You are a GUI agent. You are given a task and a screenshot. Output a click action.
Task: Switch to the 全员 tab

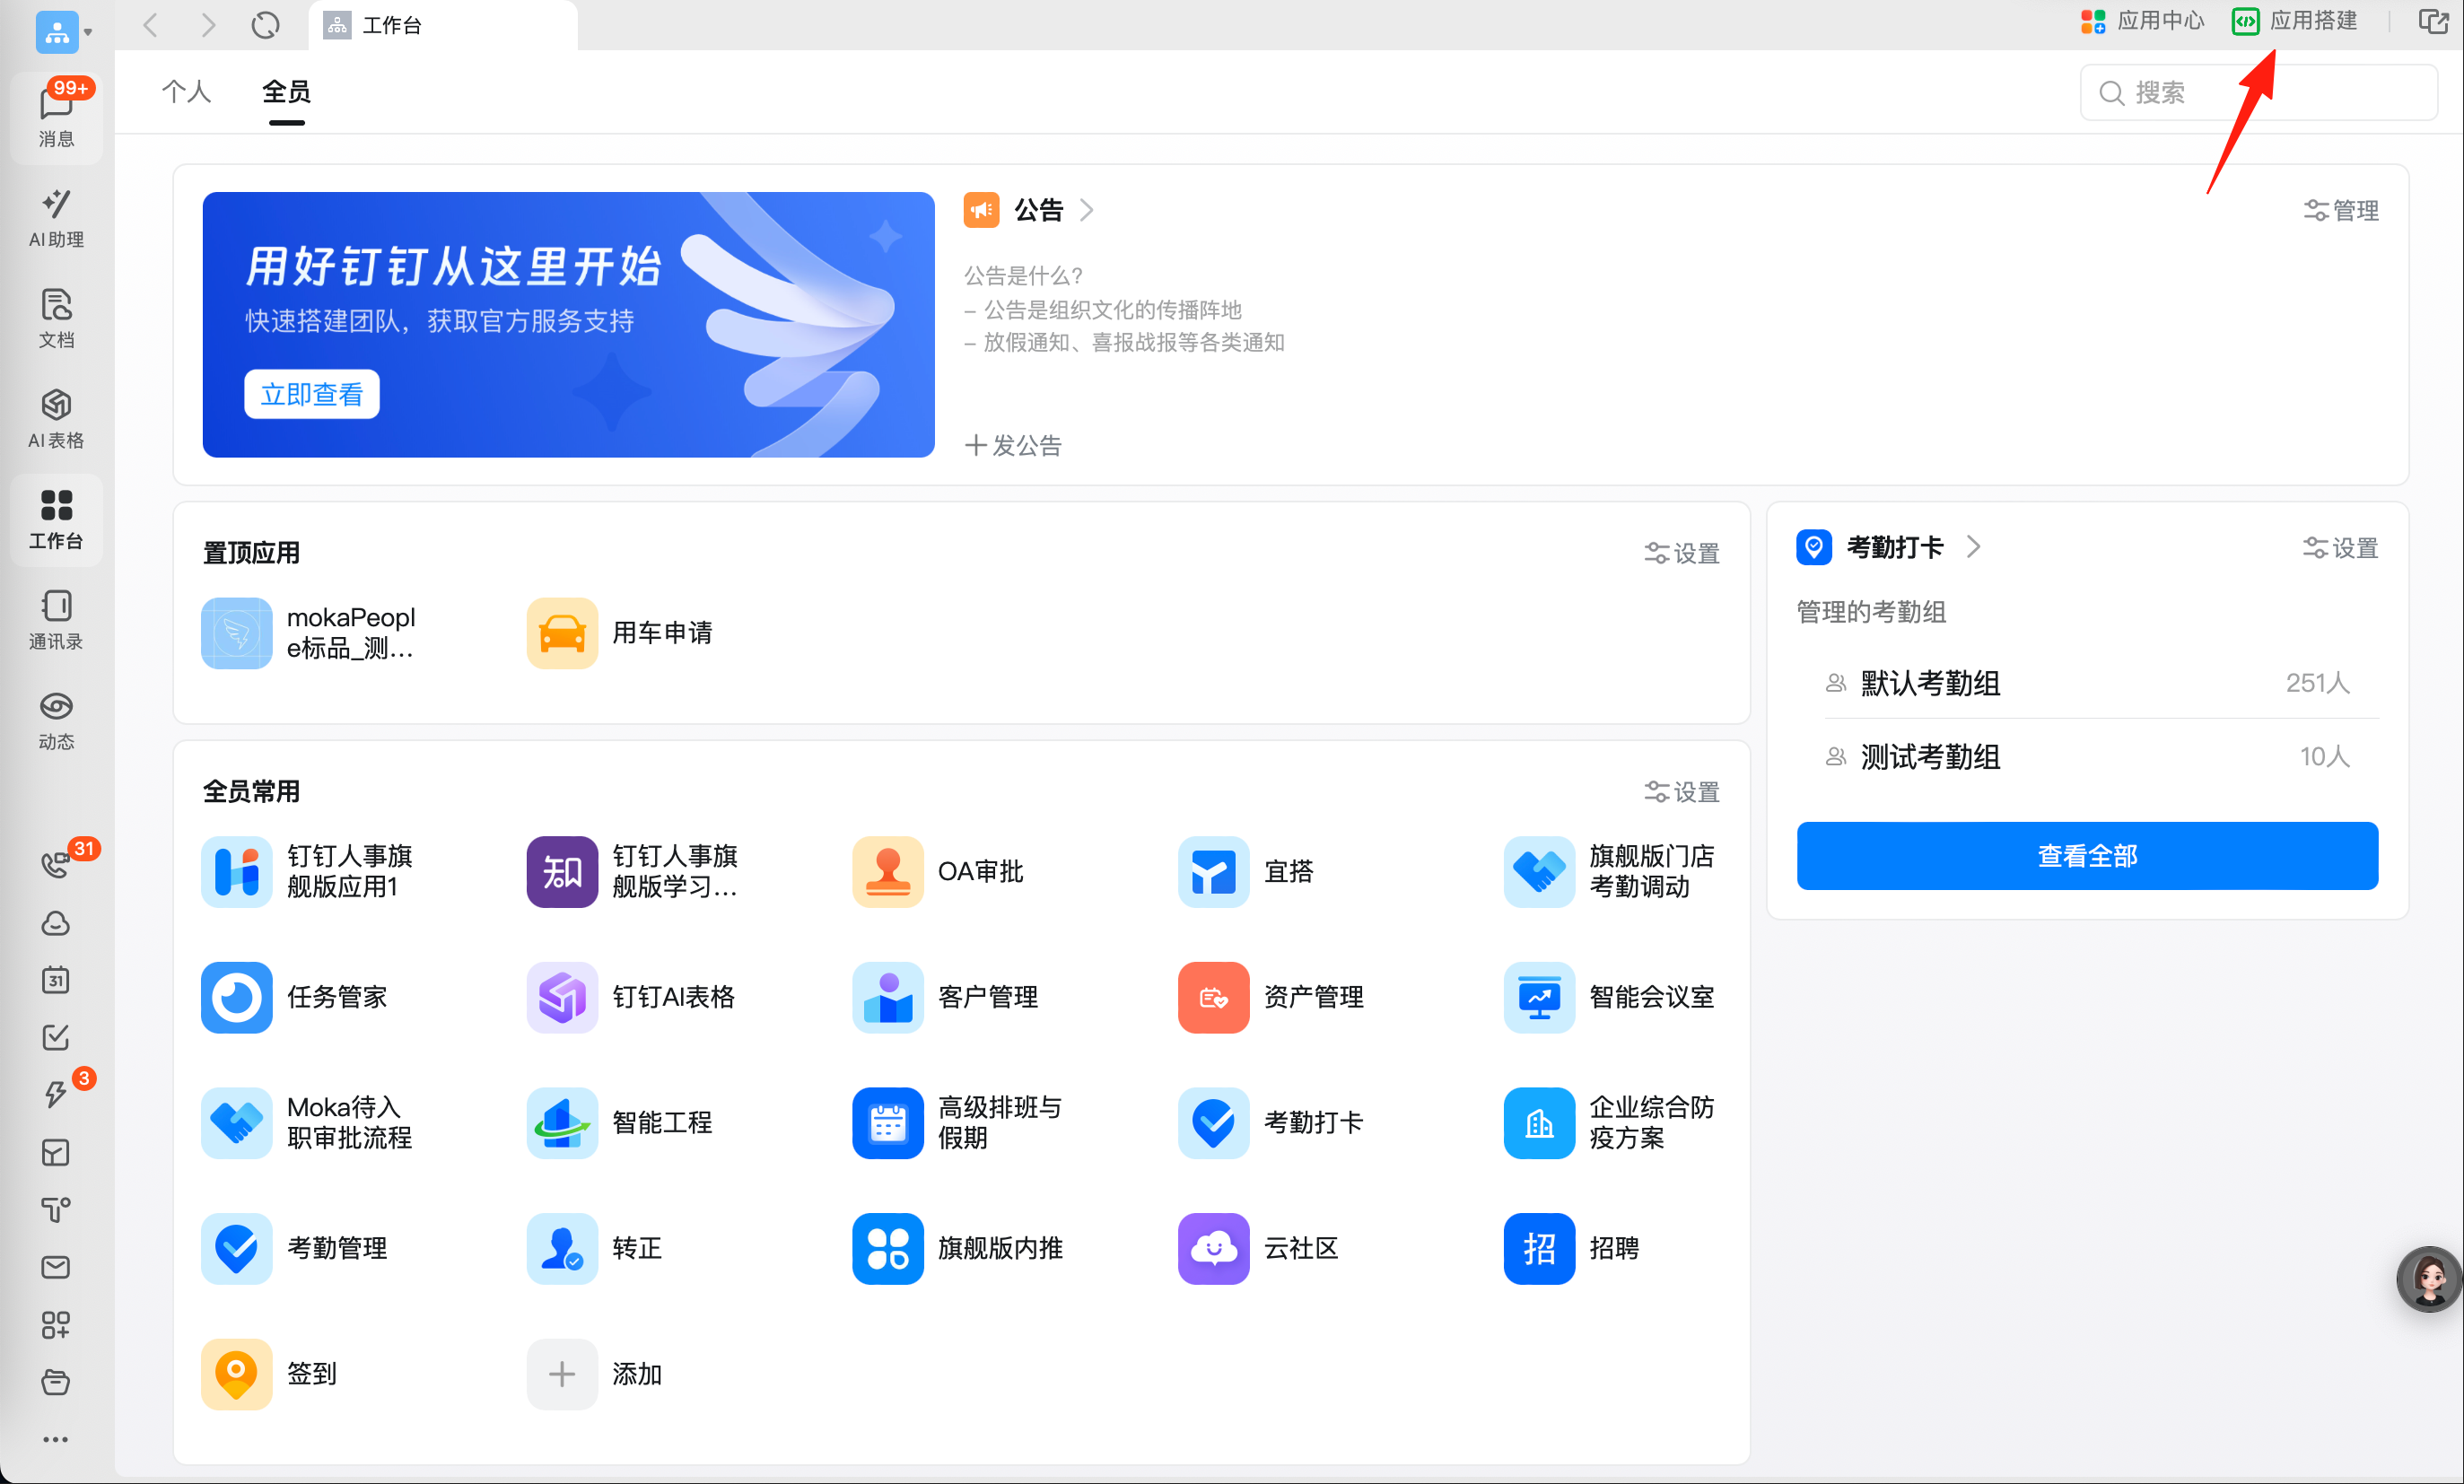pyautogui.click(x=286, y=91)
